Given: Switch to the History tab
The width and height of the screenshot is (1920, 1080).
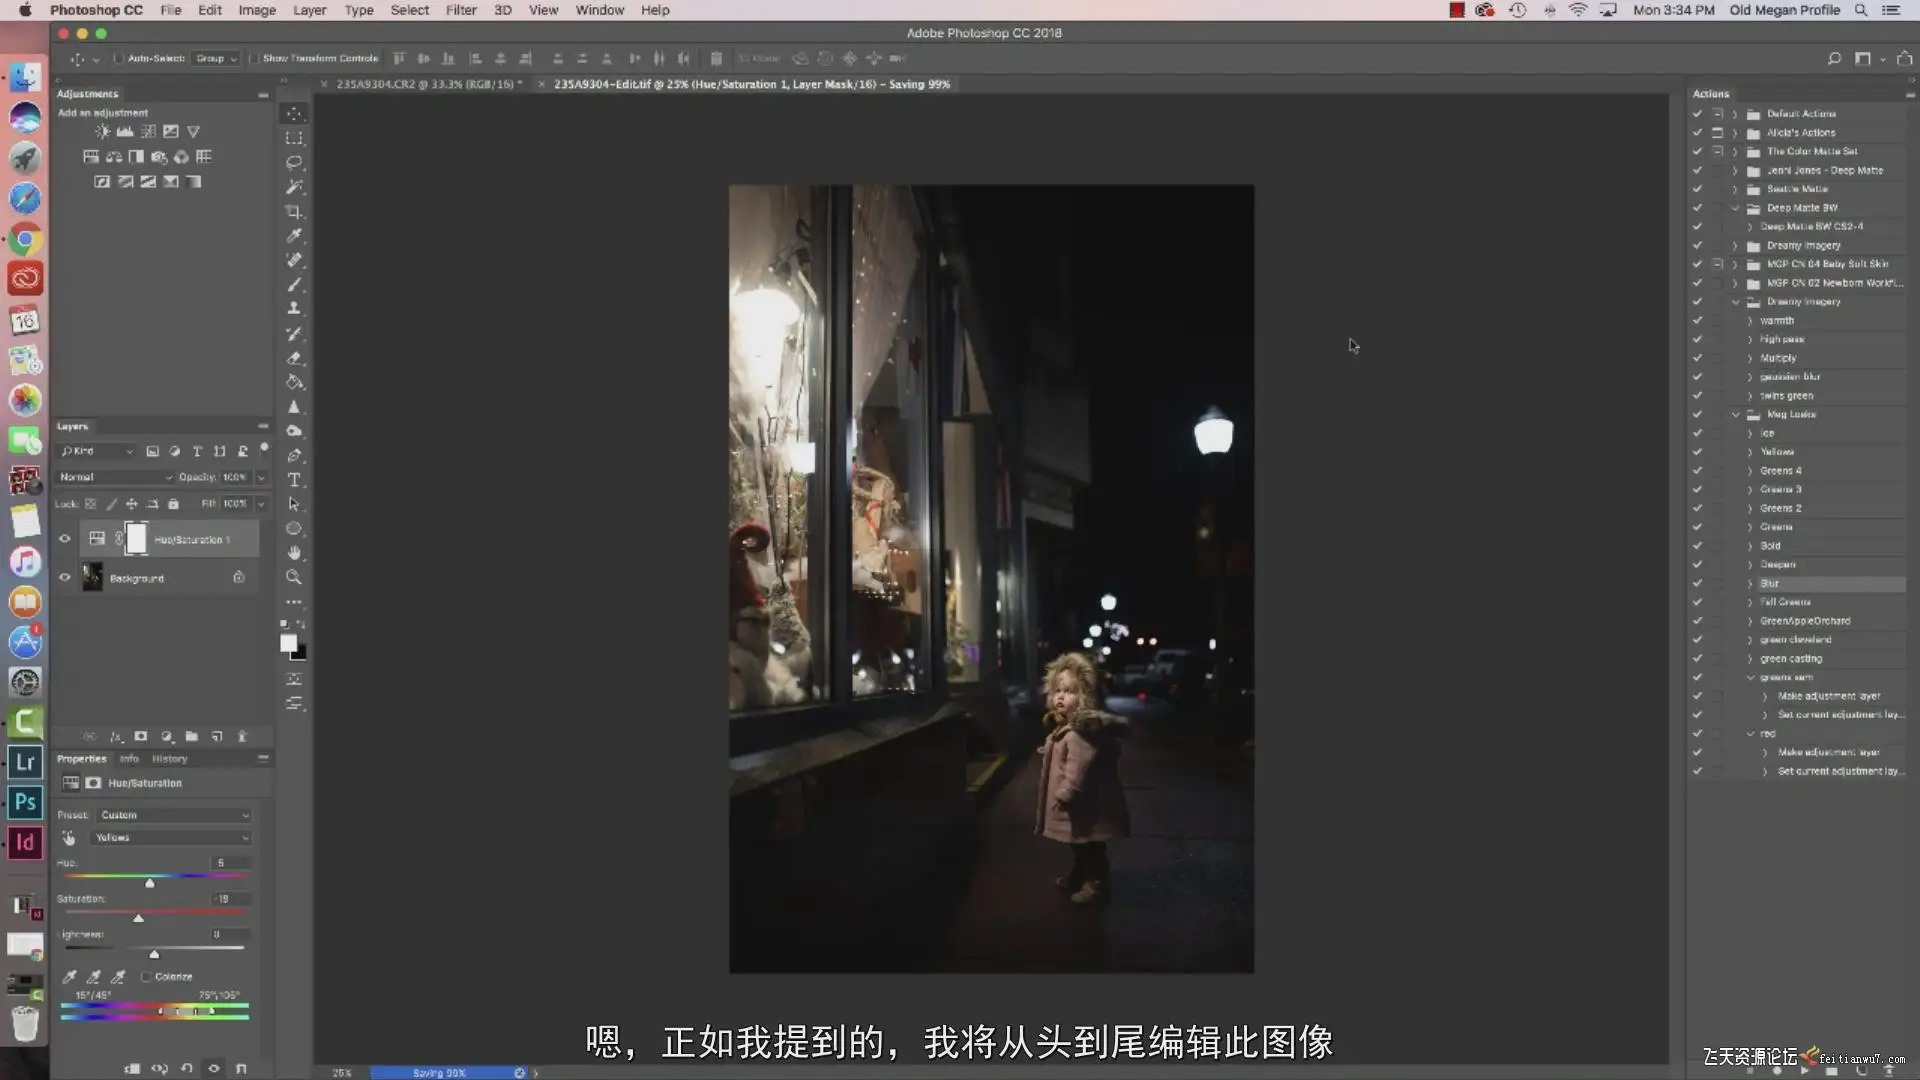Looking at the screenshot, I should pos(169,759).
